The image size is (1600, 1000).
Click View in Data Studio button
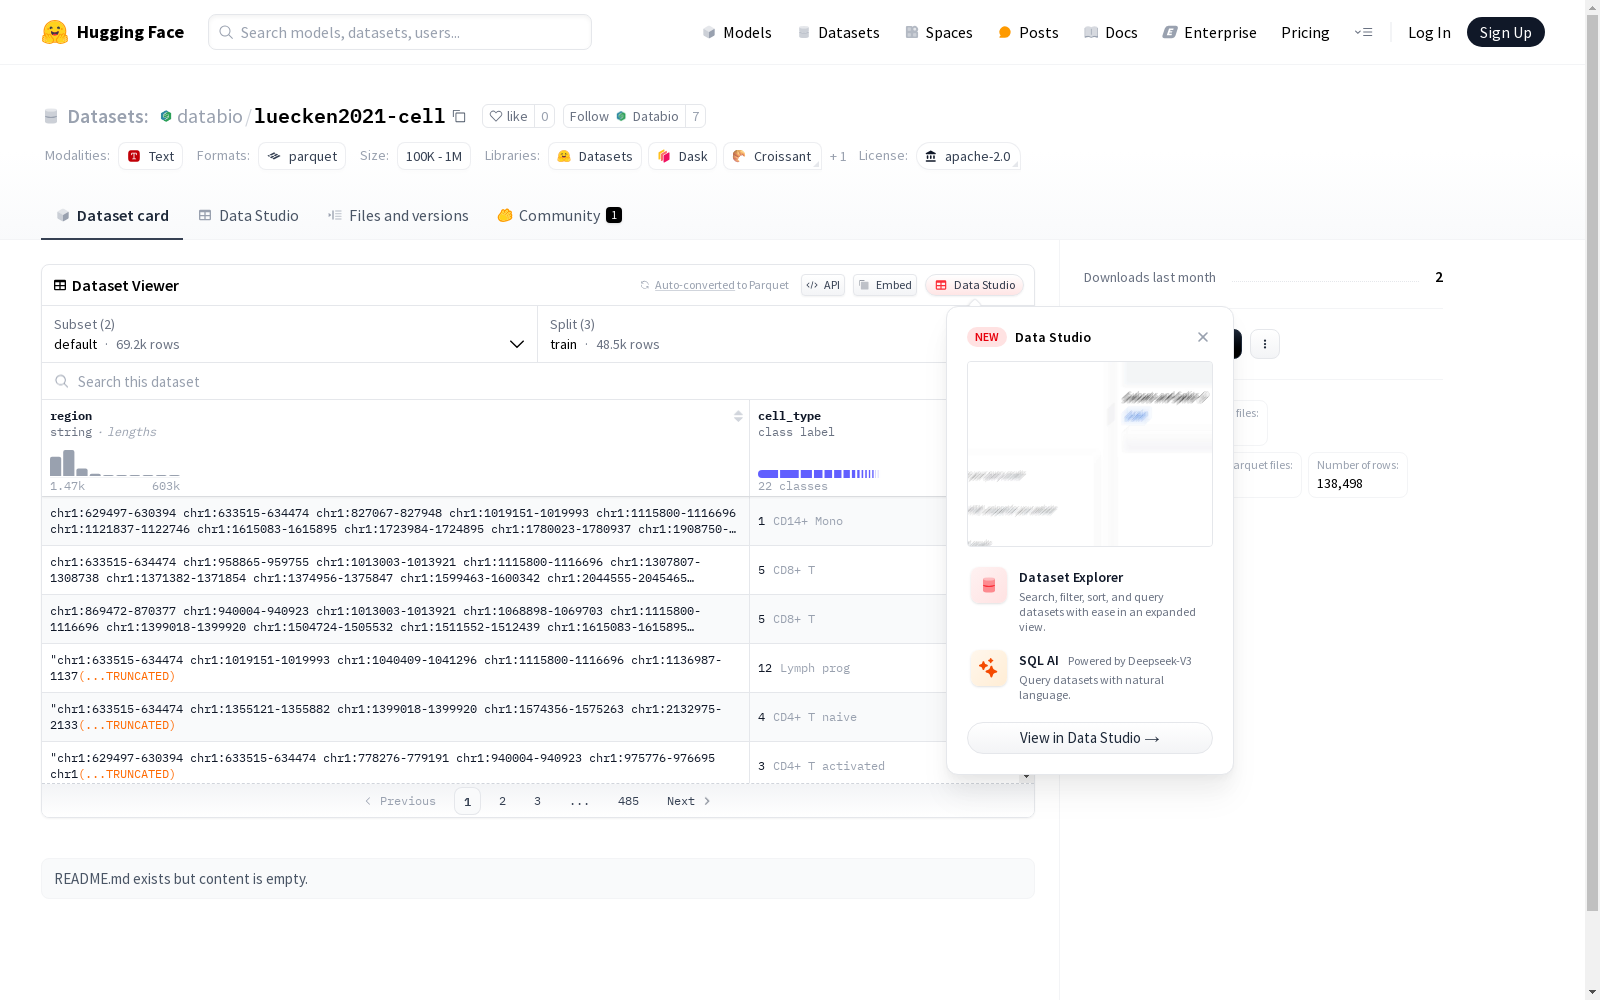(1090, 738)
